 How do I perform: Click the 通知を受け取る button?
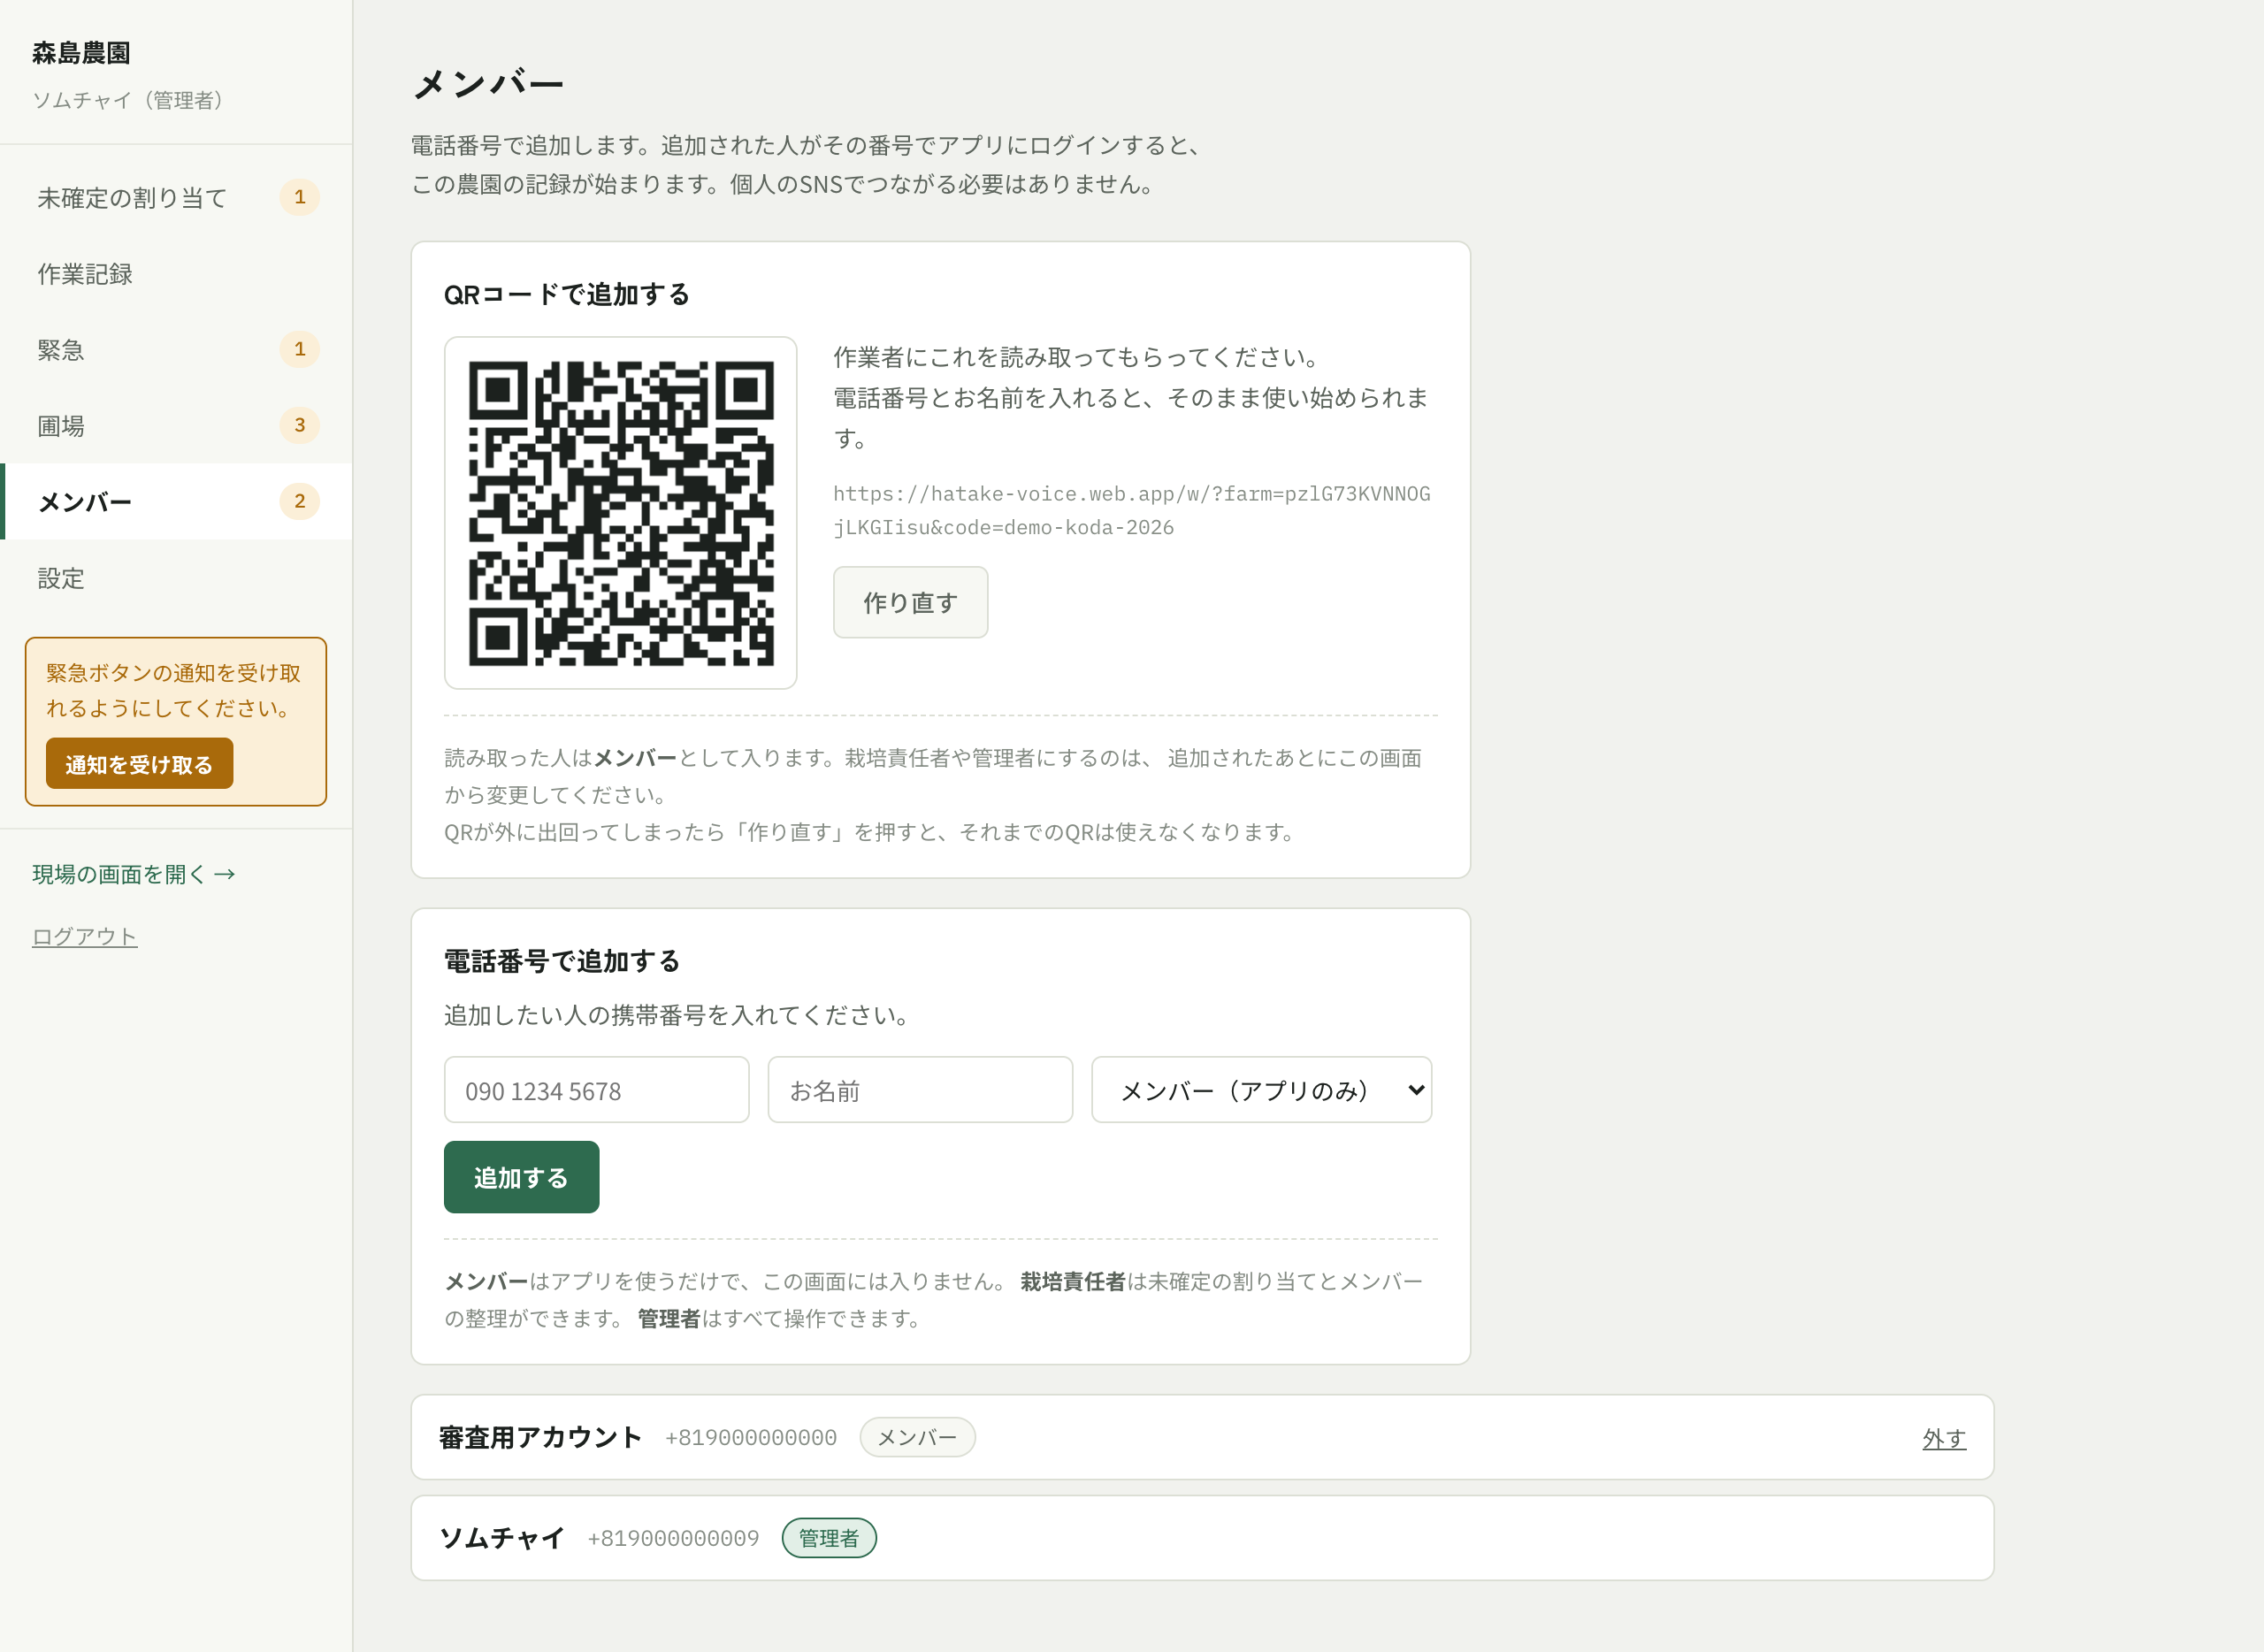[x=139, y=764]
